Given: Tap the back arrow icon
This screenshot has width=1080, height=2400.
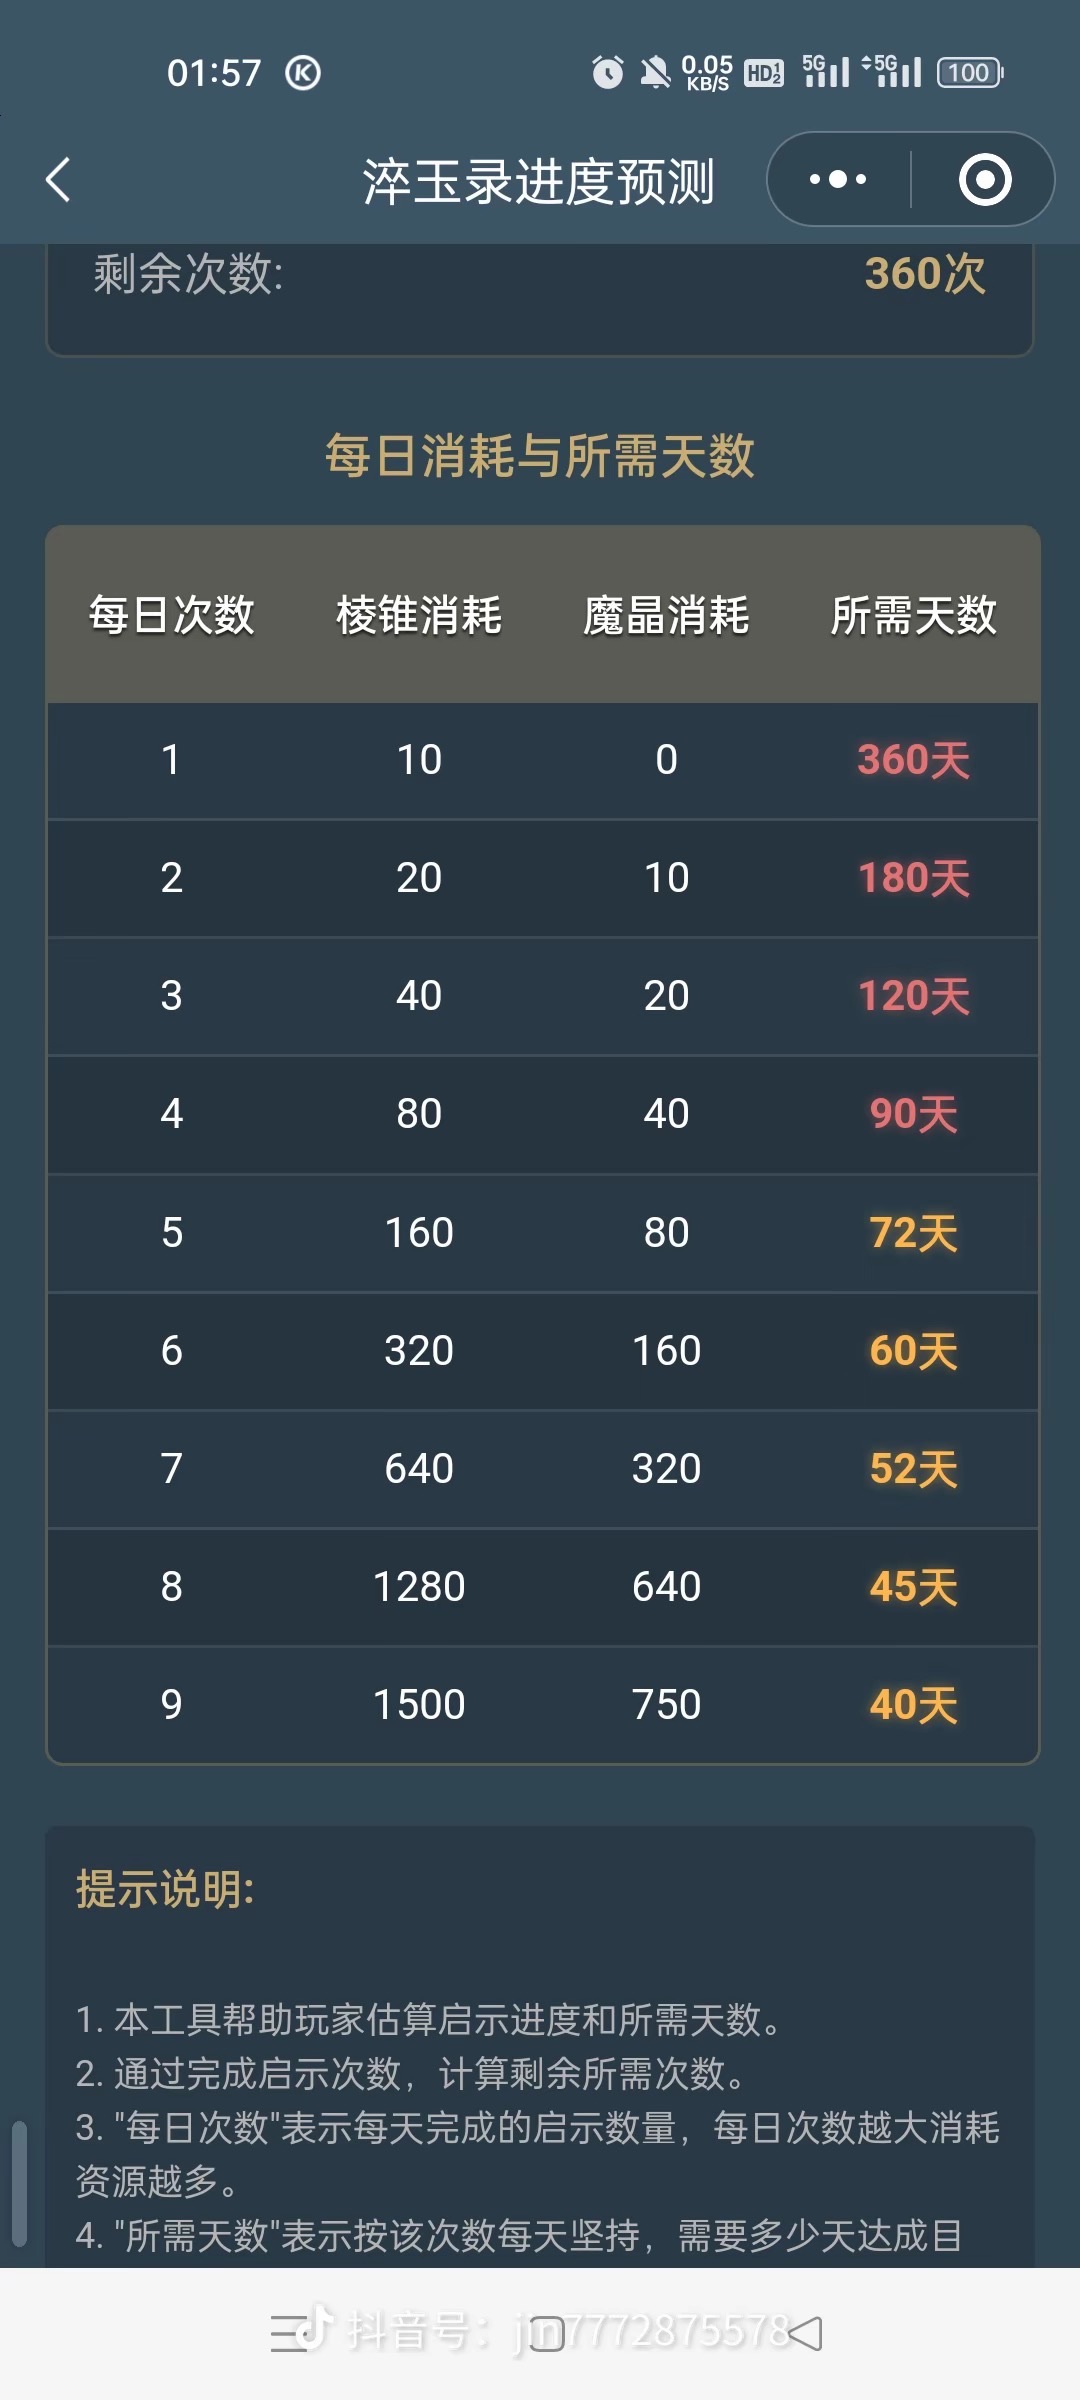Looking at the screenshot, I should click(x=59, y=180).
